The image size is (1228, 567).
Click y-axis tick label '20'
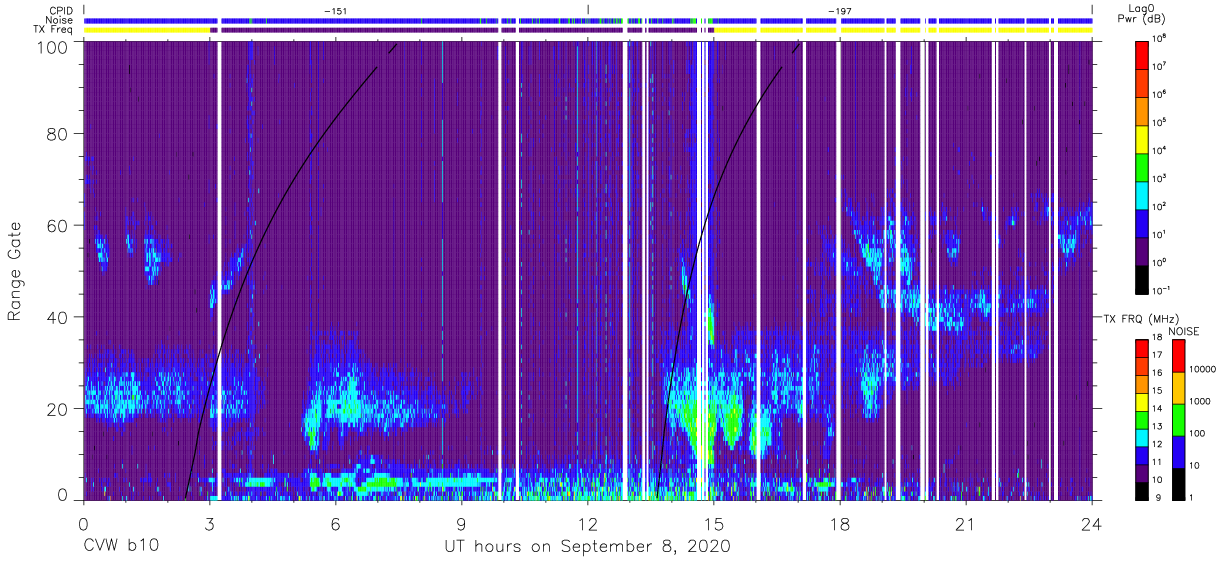point(57,408)
